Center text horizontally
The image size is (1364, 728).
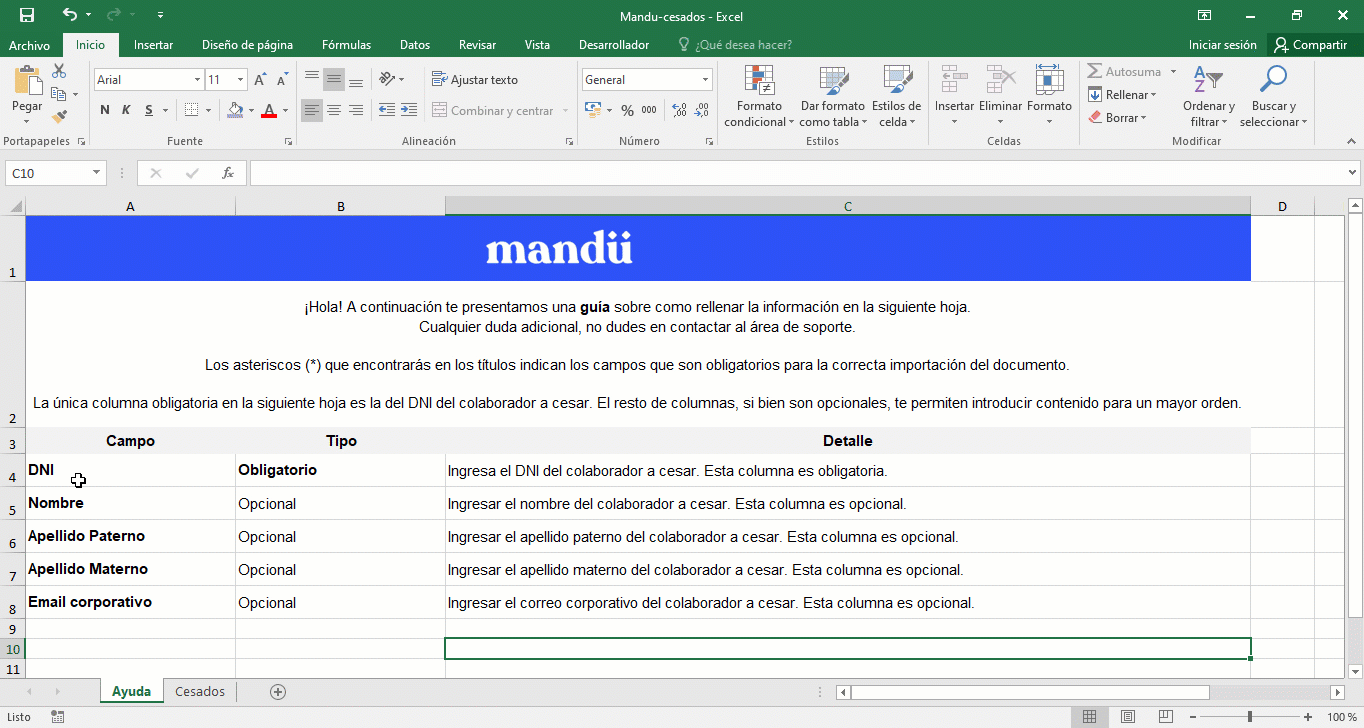tap(334, 110)
